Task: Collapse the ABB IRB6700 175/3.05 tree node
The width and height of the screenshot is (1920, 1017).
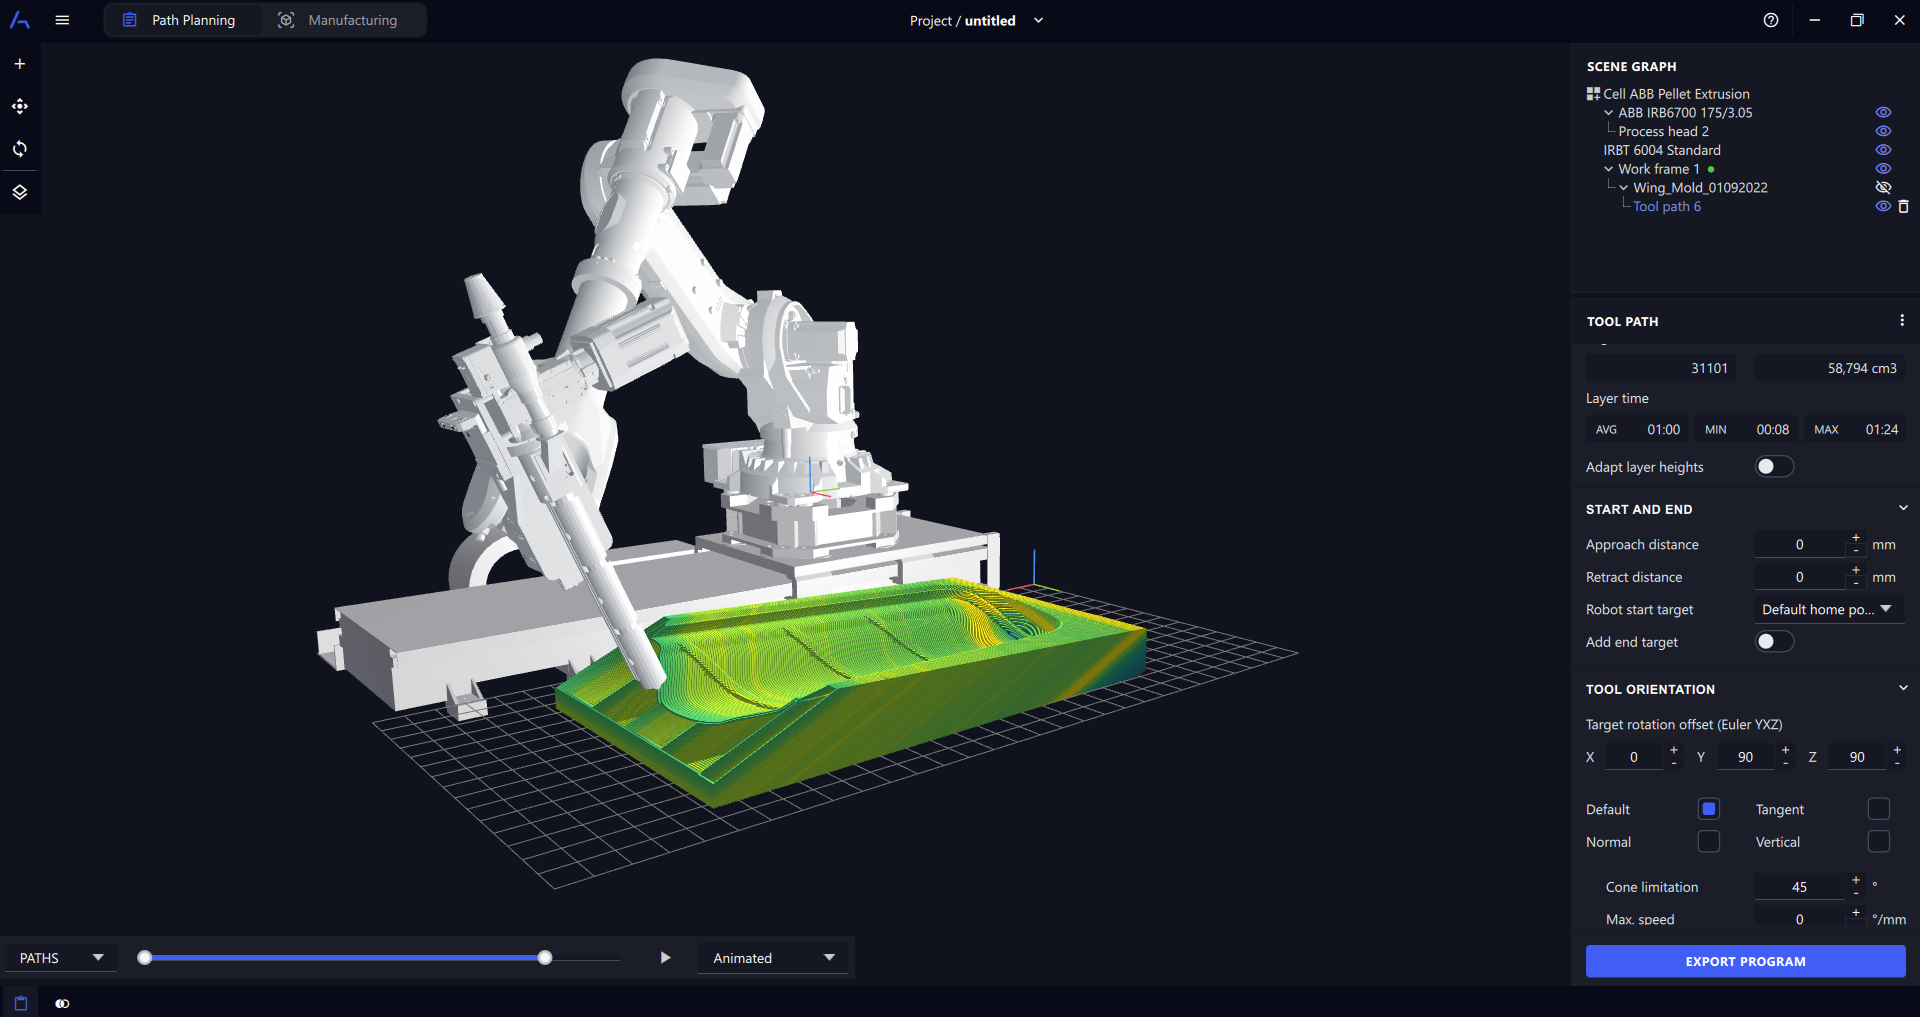Action: coord(1607,113)
